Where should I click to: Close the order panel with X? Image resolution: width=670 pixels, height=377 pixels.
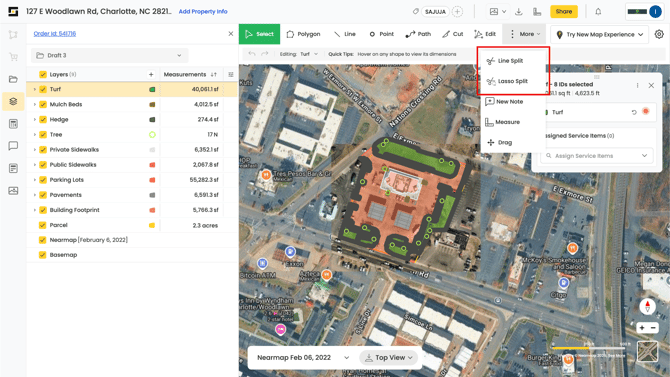point(231,33)
